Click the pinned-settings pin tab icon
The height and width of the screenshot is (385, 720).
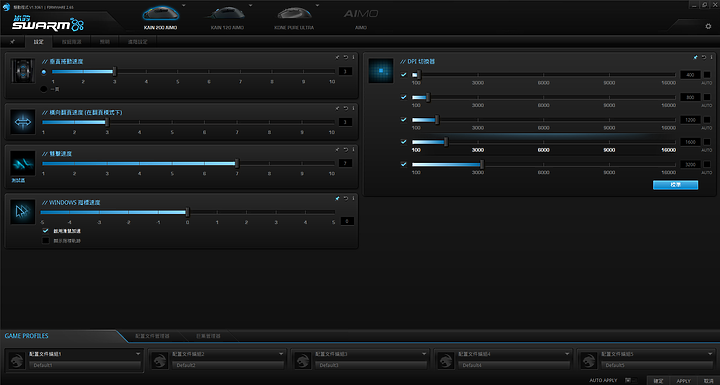[x=12, y=41]
